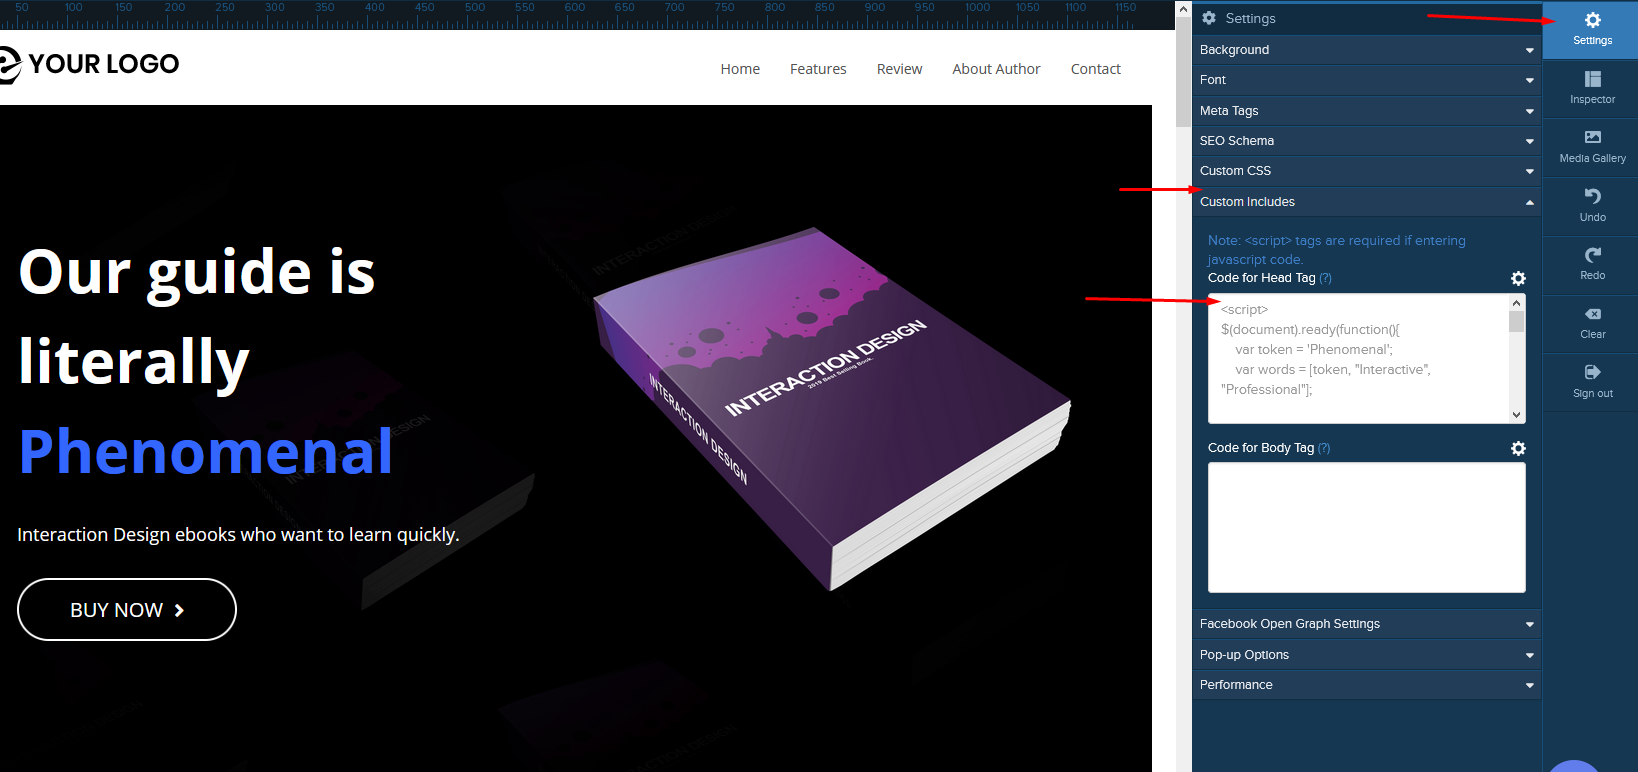The image size is (1638, 772).
Task: Expand the Performance section
Action: pos(1366,685)
